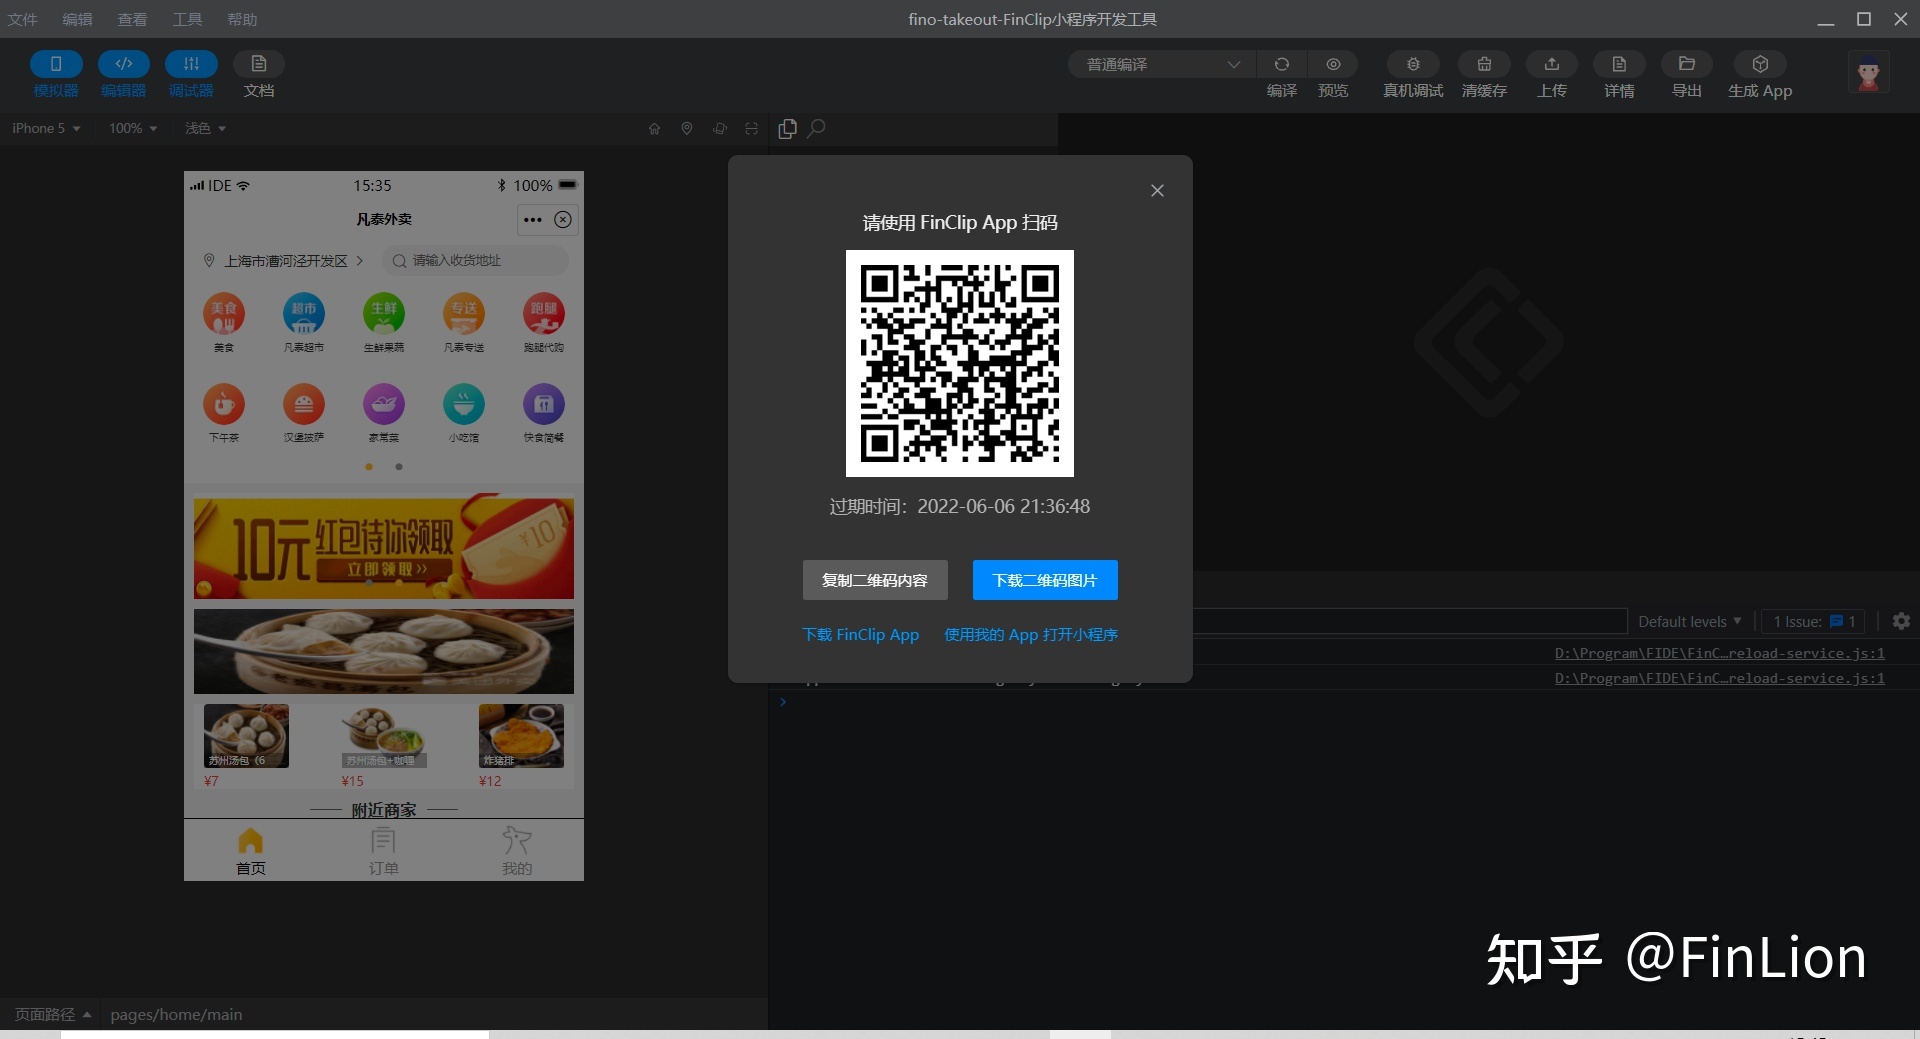
Task: Toggle the 编辑器 editor panel button
Action: pyautogui.click(x=124, y=64)
